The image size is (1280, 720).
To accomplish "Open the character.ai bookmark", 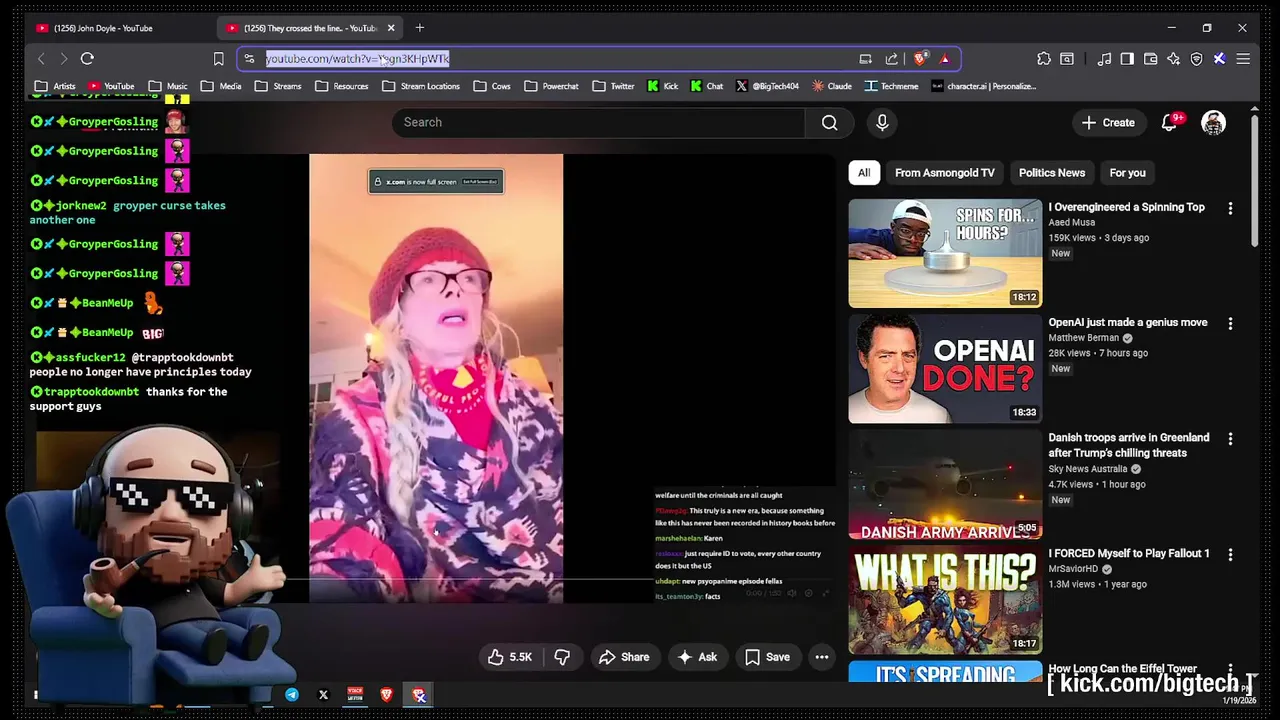I will 984,86.
